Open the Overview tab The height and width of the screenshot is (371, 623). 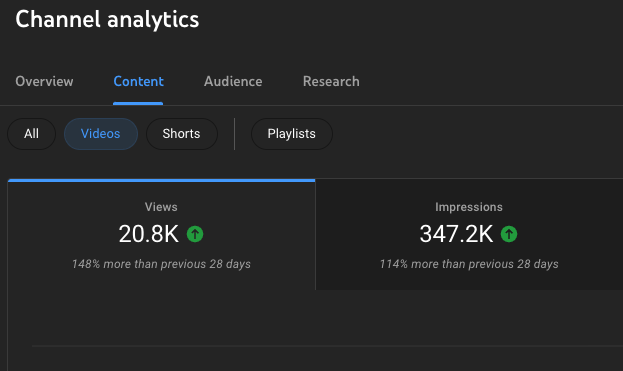point(44,81)
